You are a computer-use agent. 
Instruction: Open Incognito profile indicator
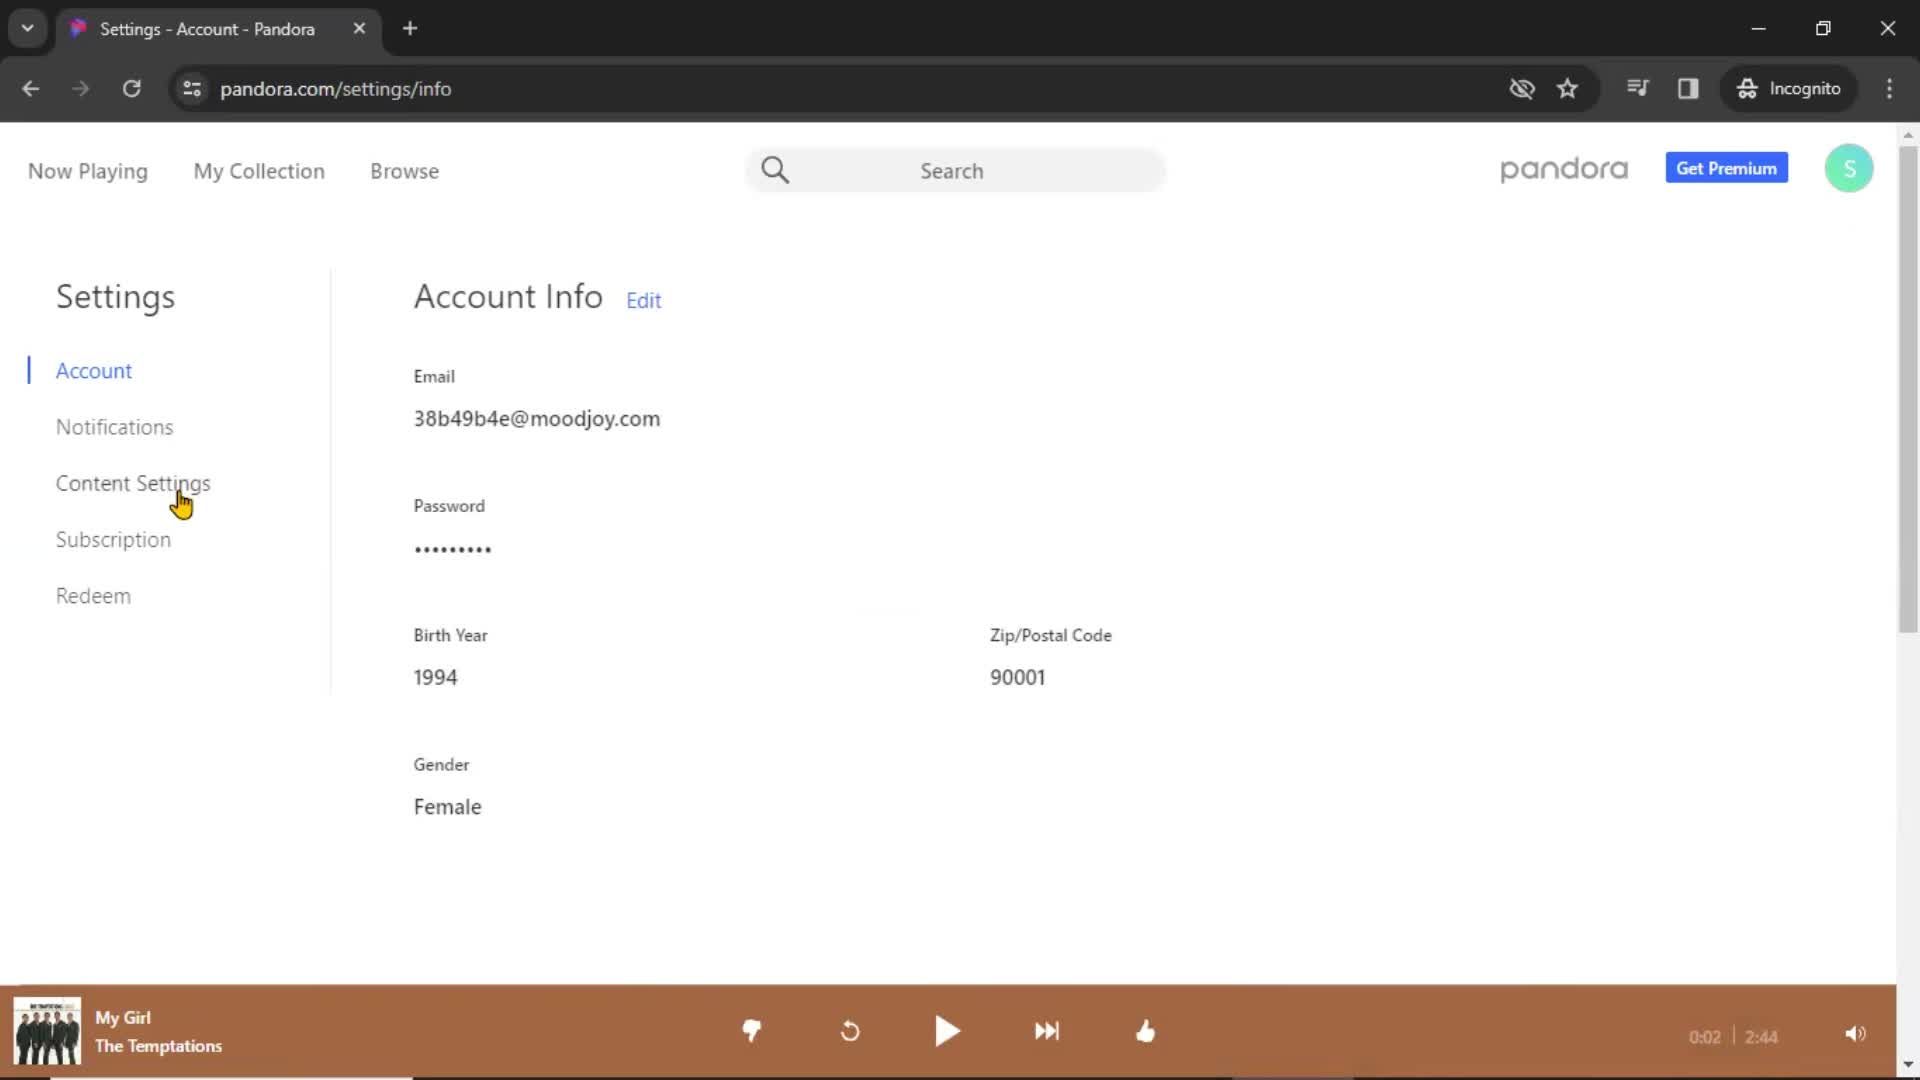(x=1789, y=88)
